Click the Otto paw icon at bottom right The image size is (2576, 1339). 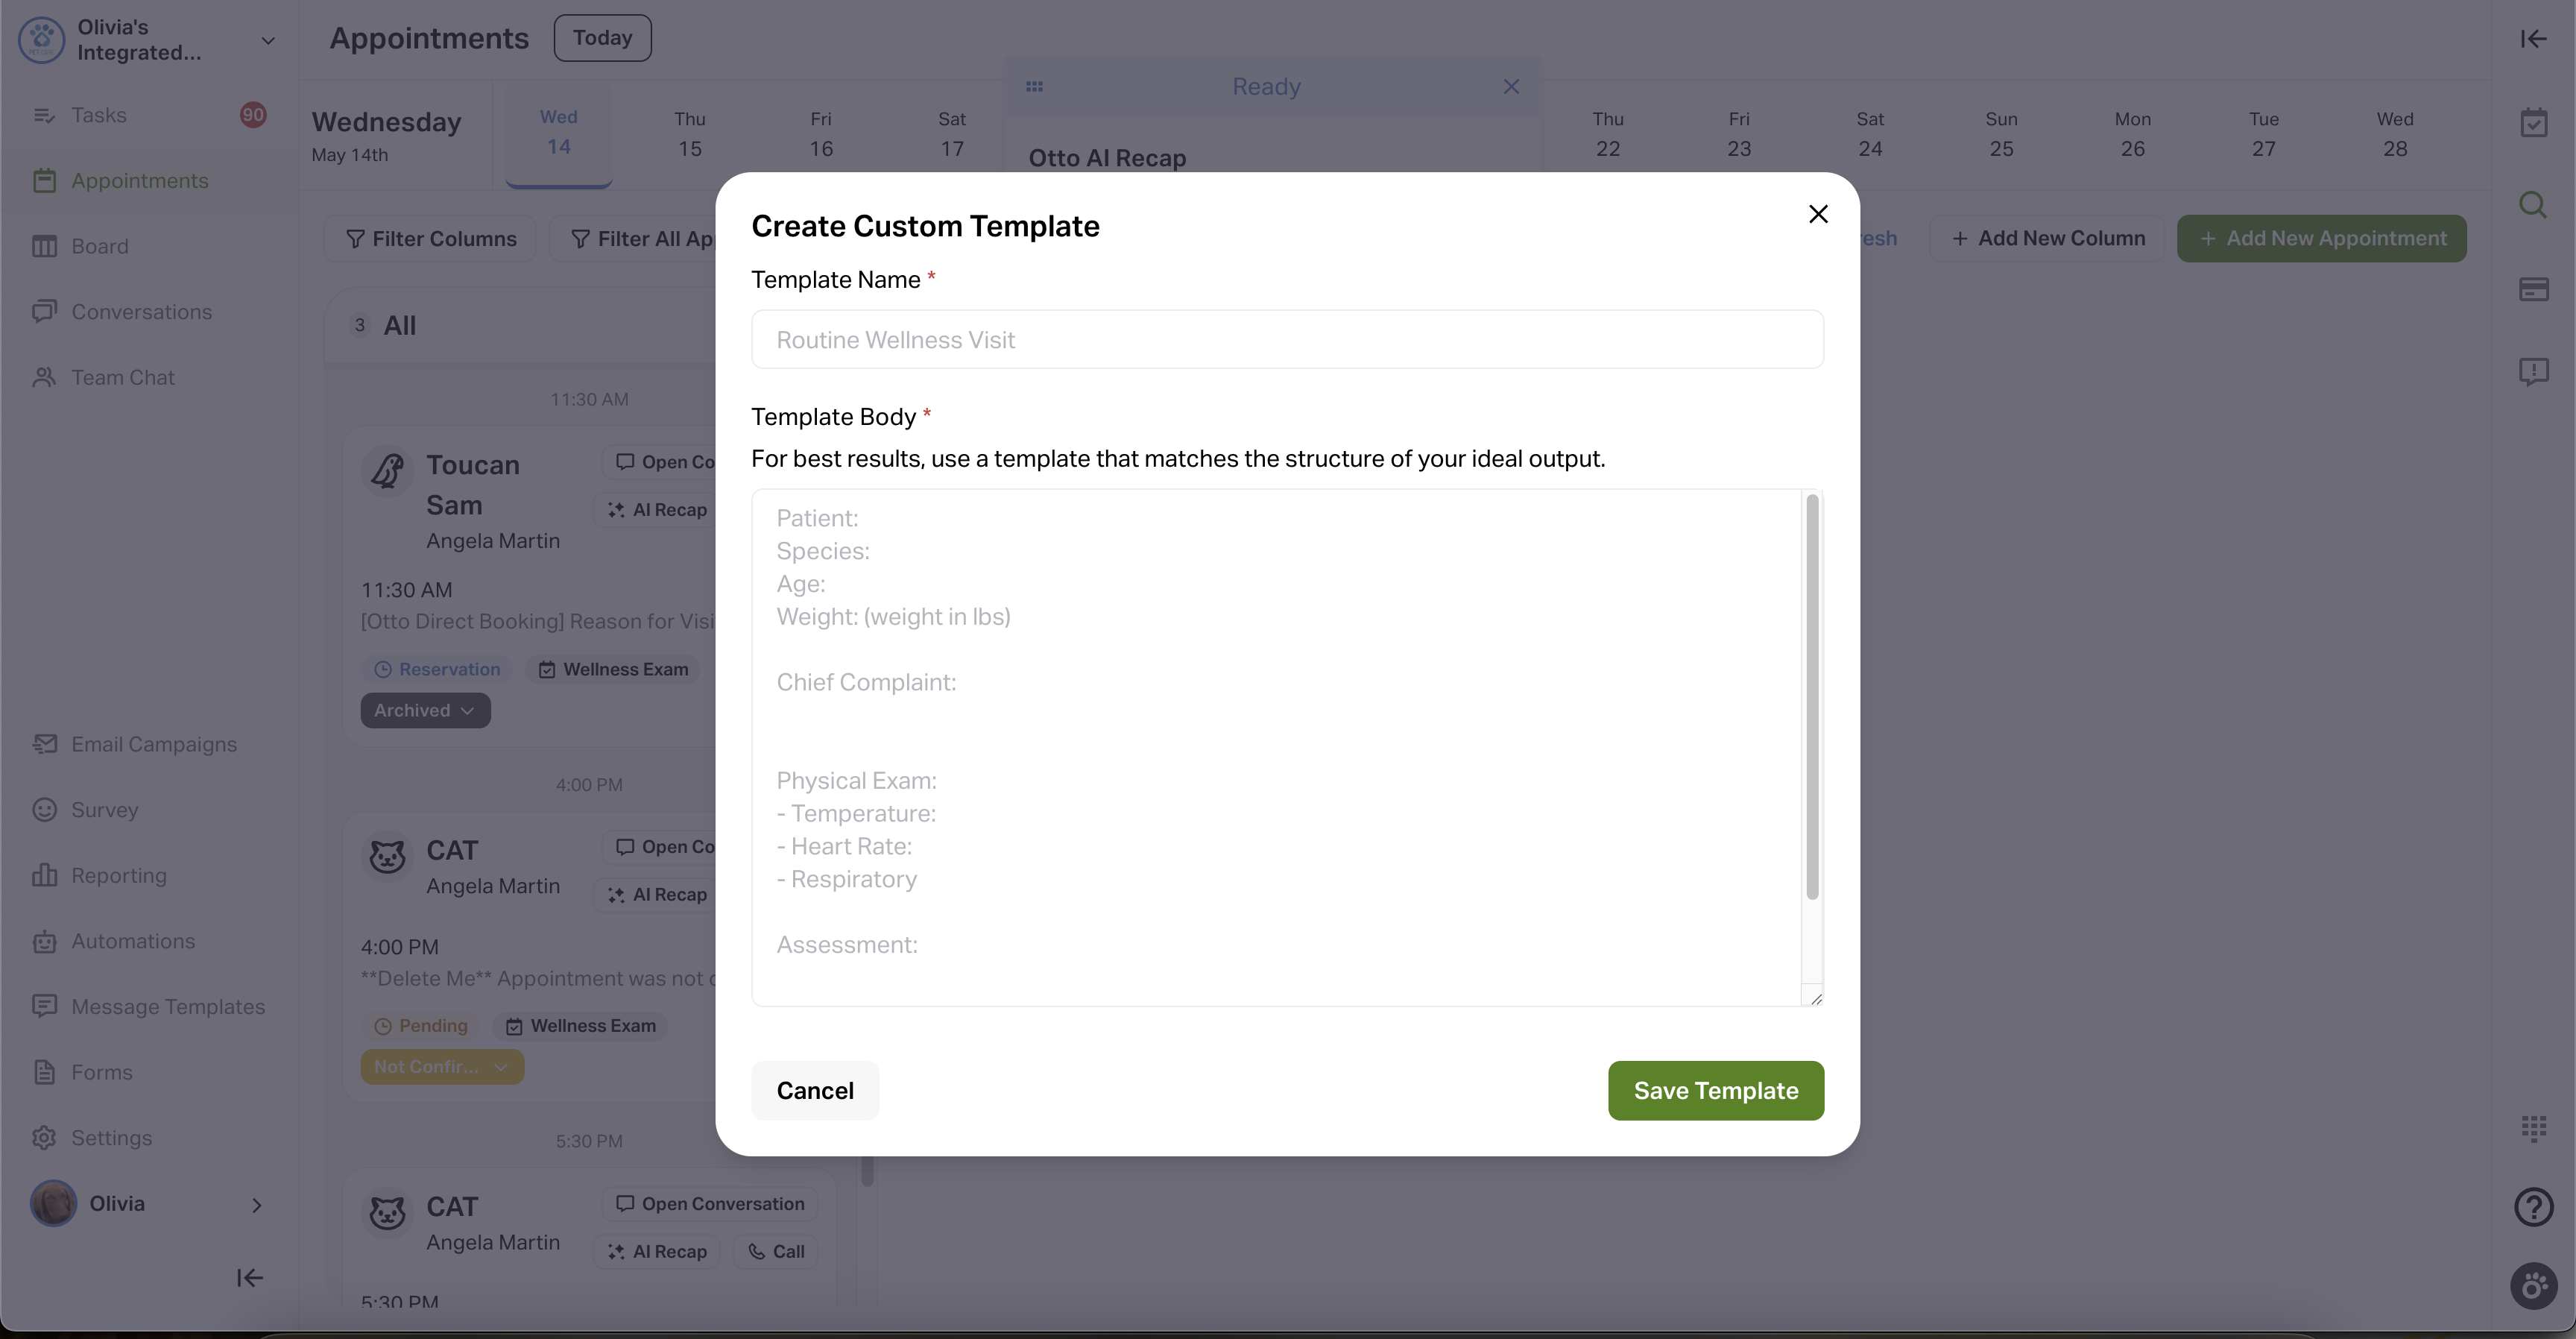[x=2533, y=1286]
